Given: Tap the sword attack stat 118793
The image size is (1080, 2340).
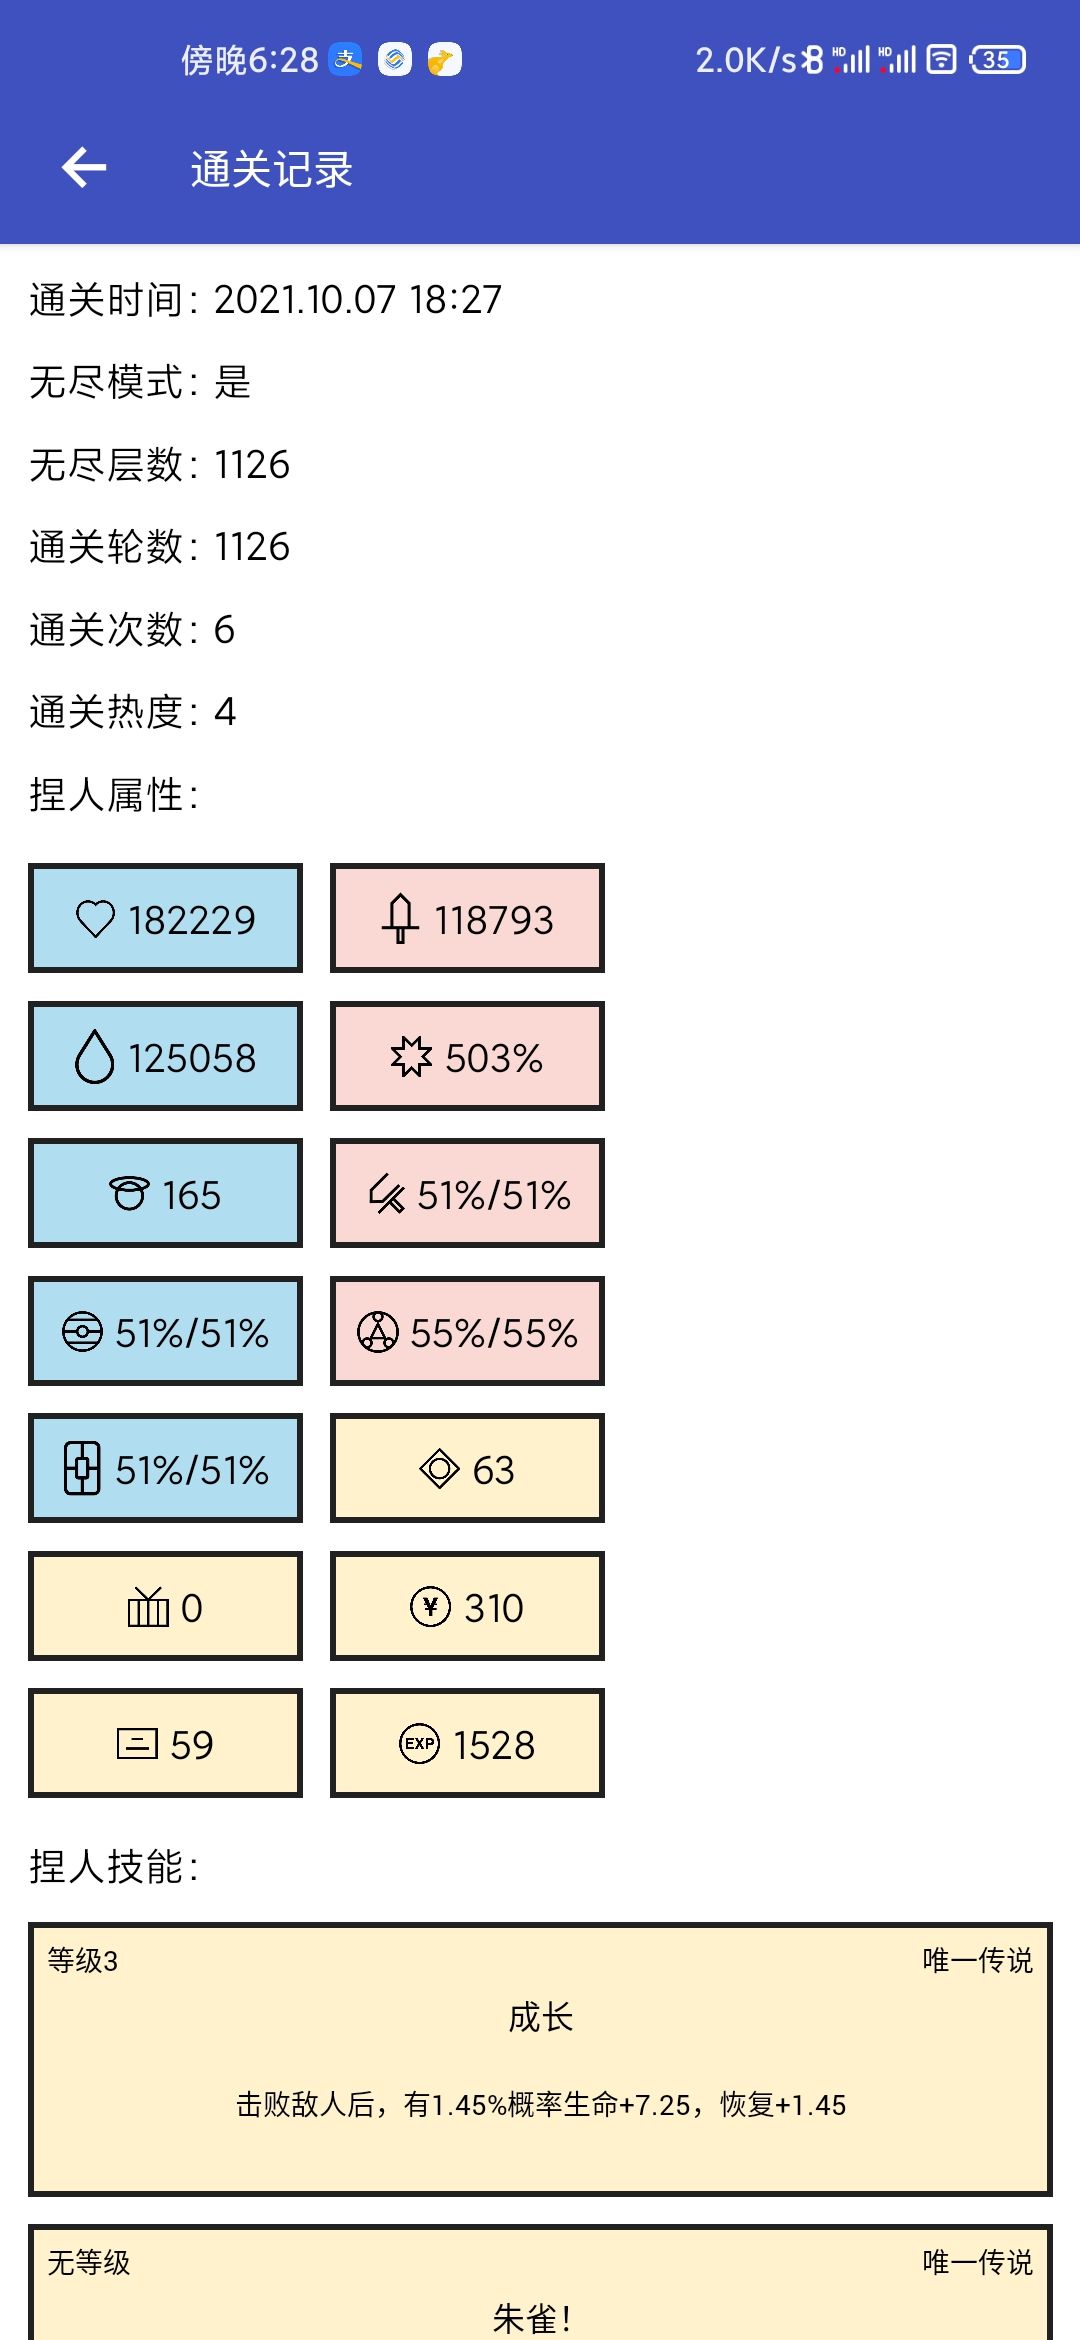Looking at the screenshot, I should click(x=467, y=918).
